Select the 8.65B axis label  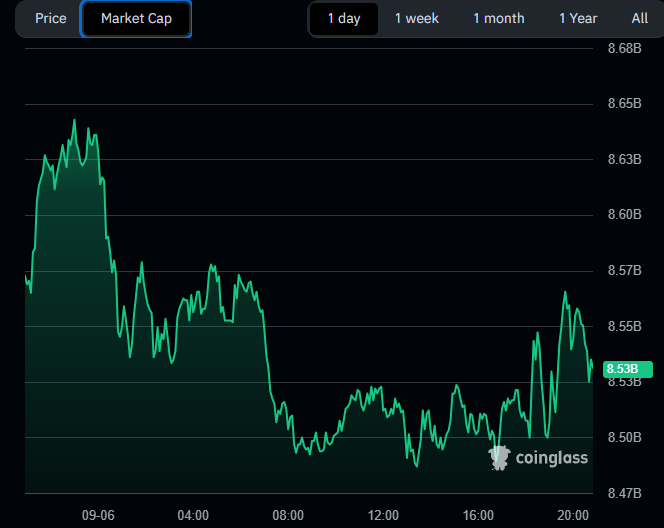pos(623,103)
